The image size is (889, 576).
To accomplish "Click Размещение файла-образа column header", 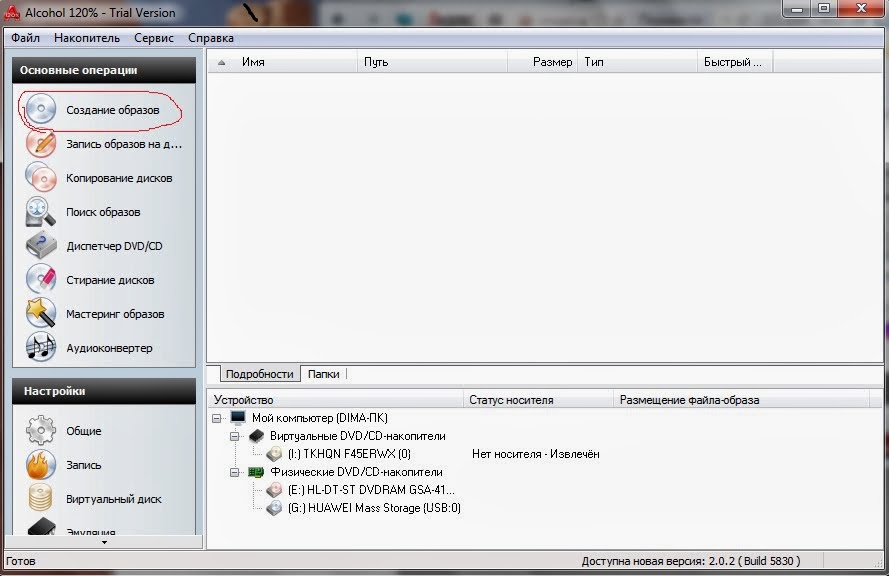I will [x=741, y=400].
